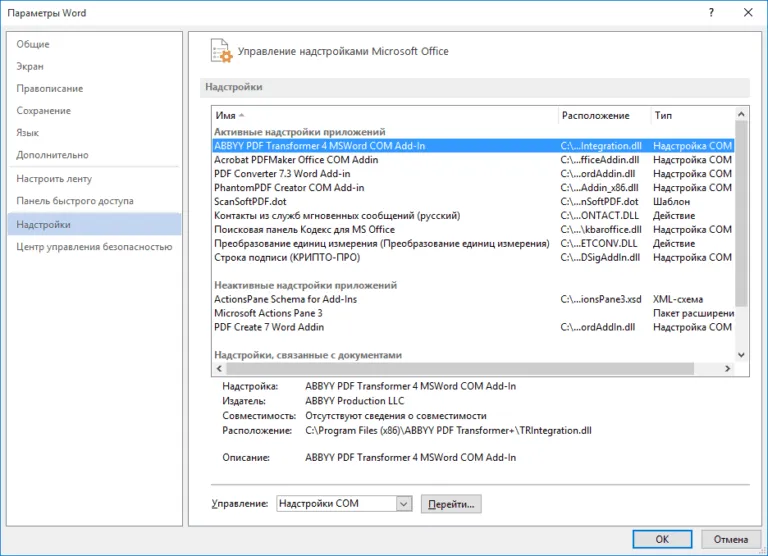
Task: Open the Экран settings category
Action: (x=94, y=66)
